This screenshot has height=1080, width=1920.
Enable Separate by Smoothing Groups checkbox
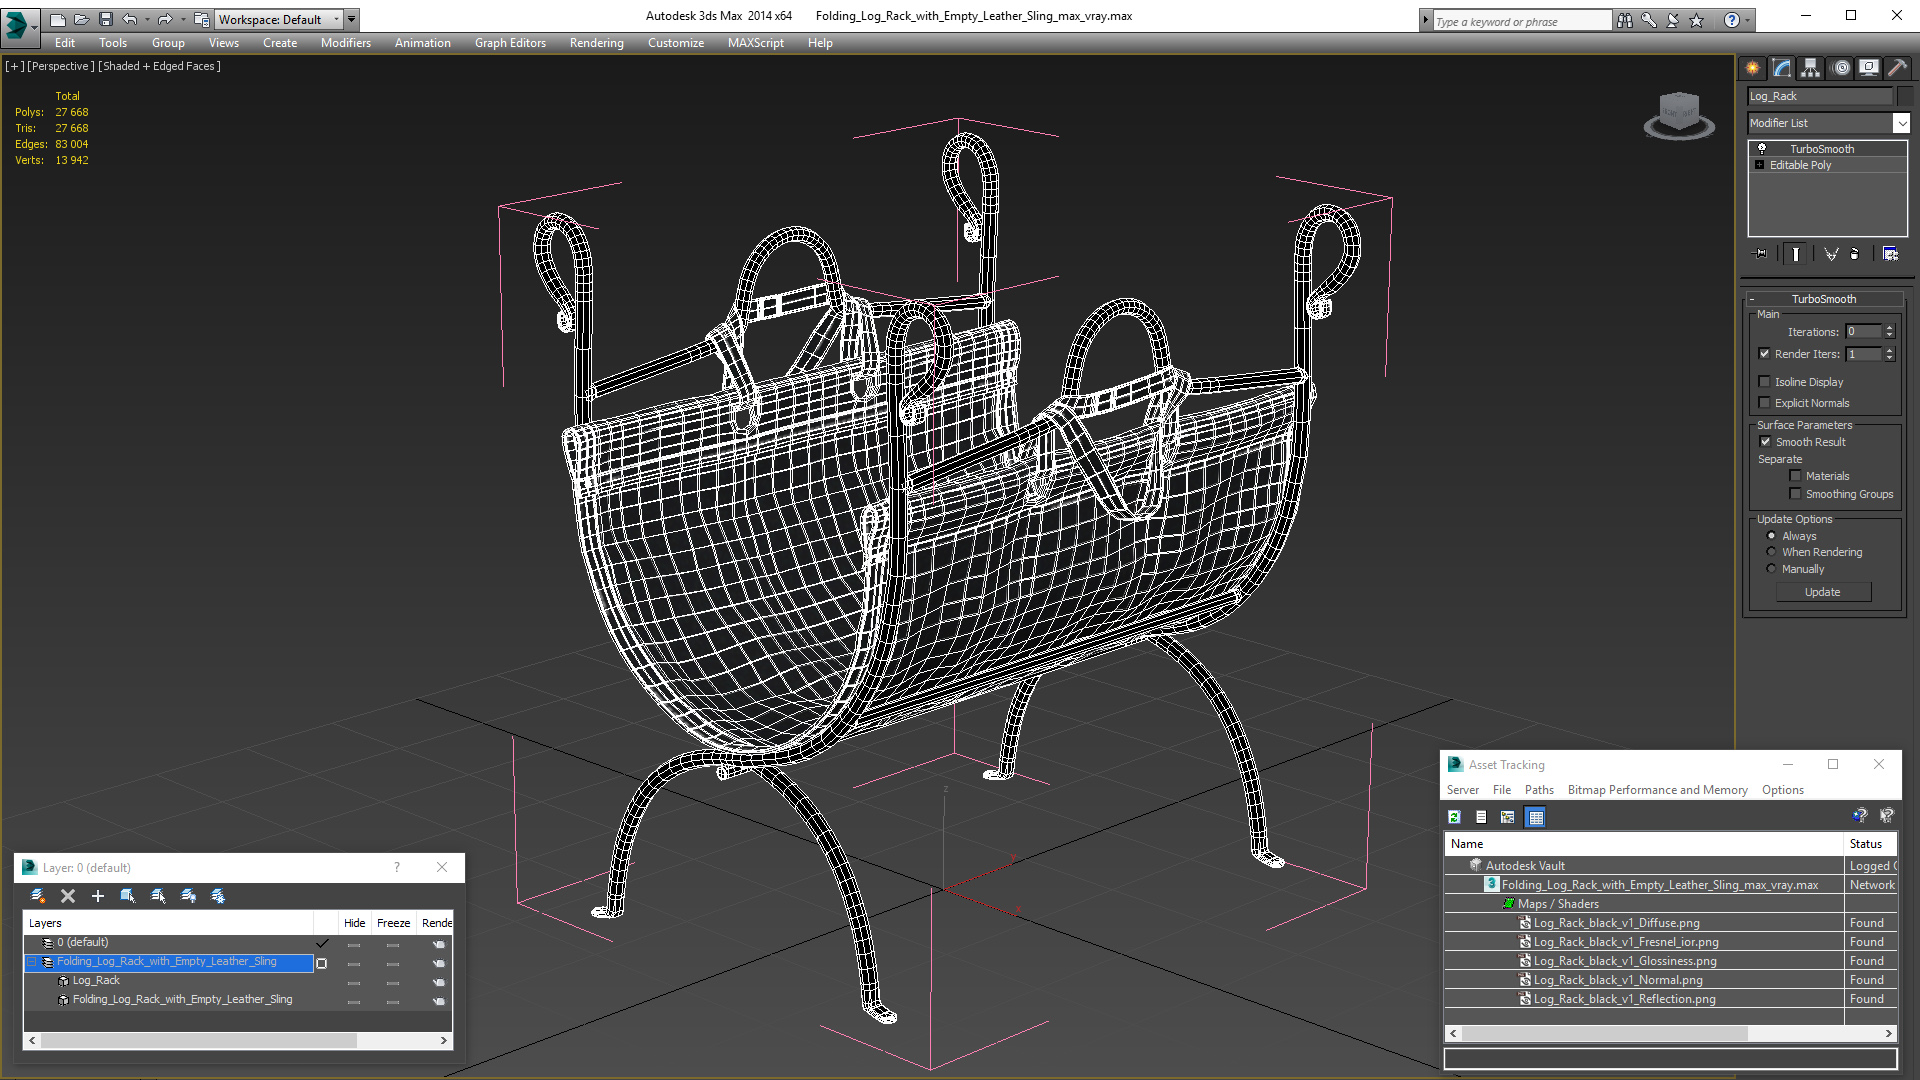pyautogui.click(x=1795, y=494)
